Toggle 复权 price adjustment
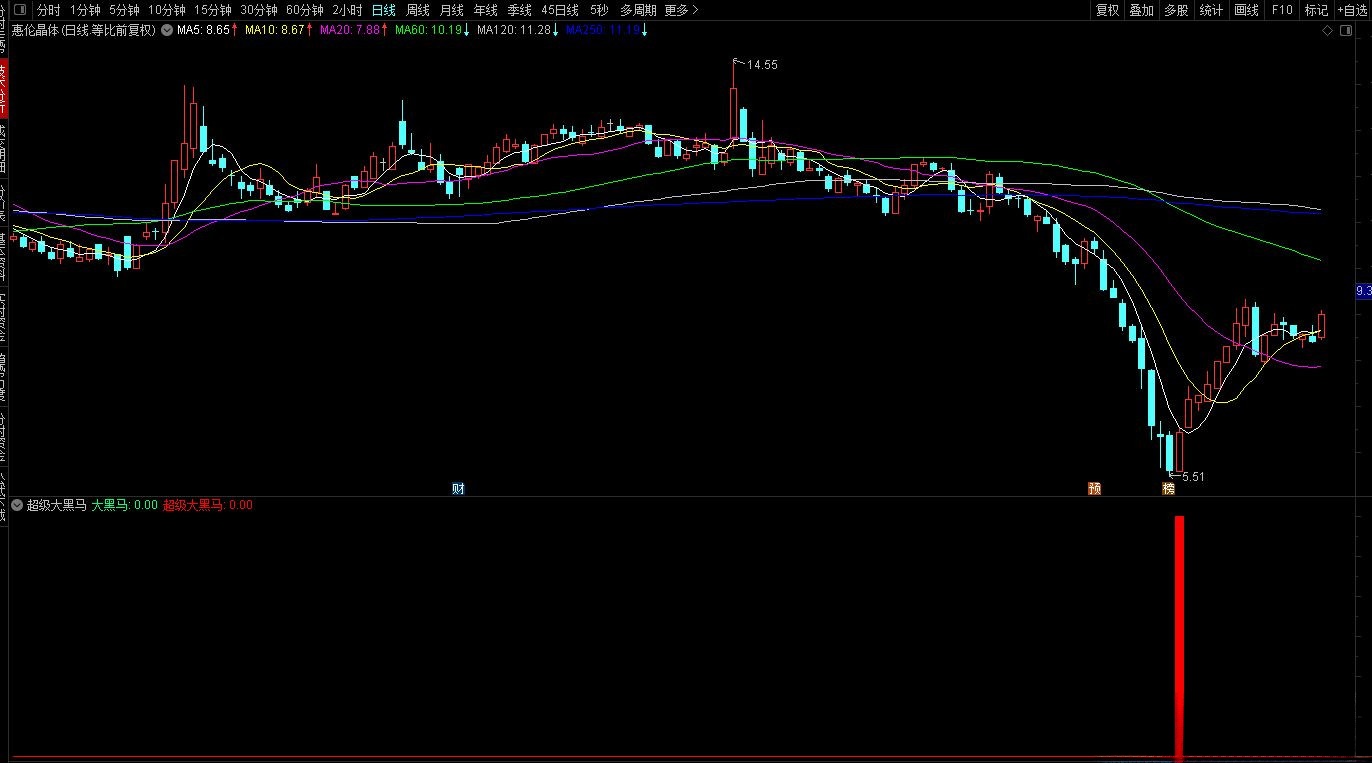Viewport: 1372px width, 763px height. click(x=1107, y=10)
